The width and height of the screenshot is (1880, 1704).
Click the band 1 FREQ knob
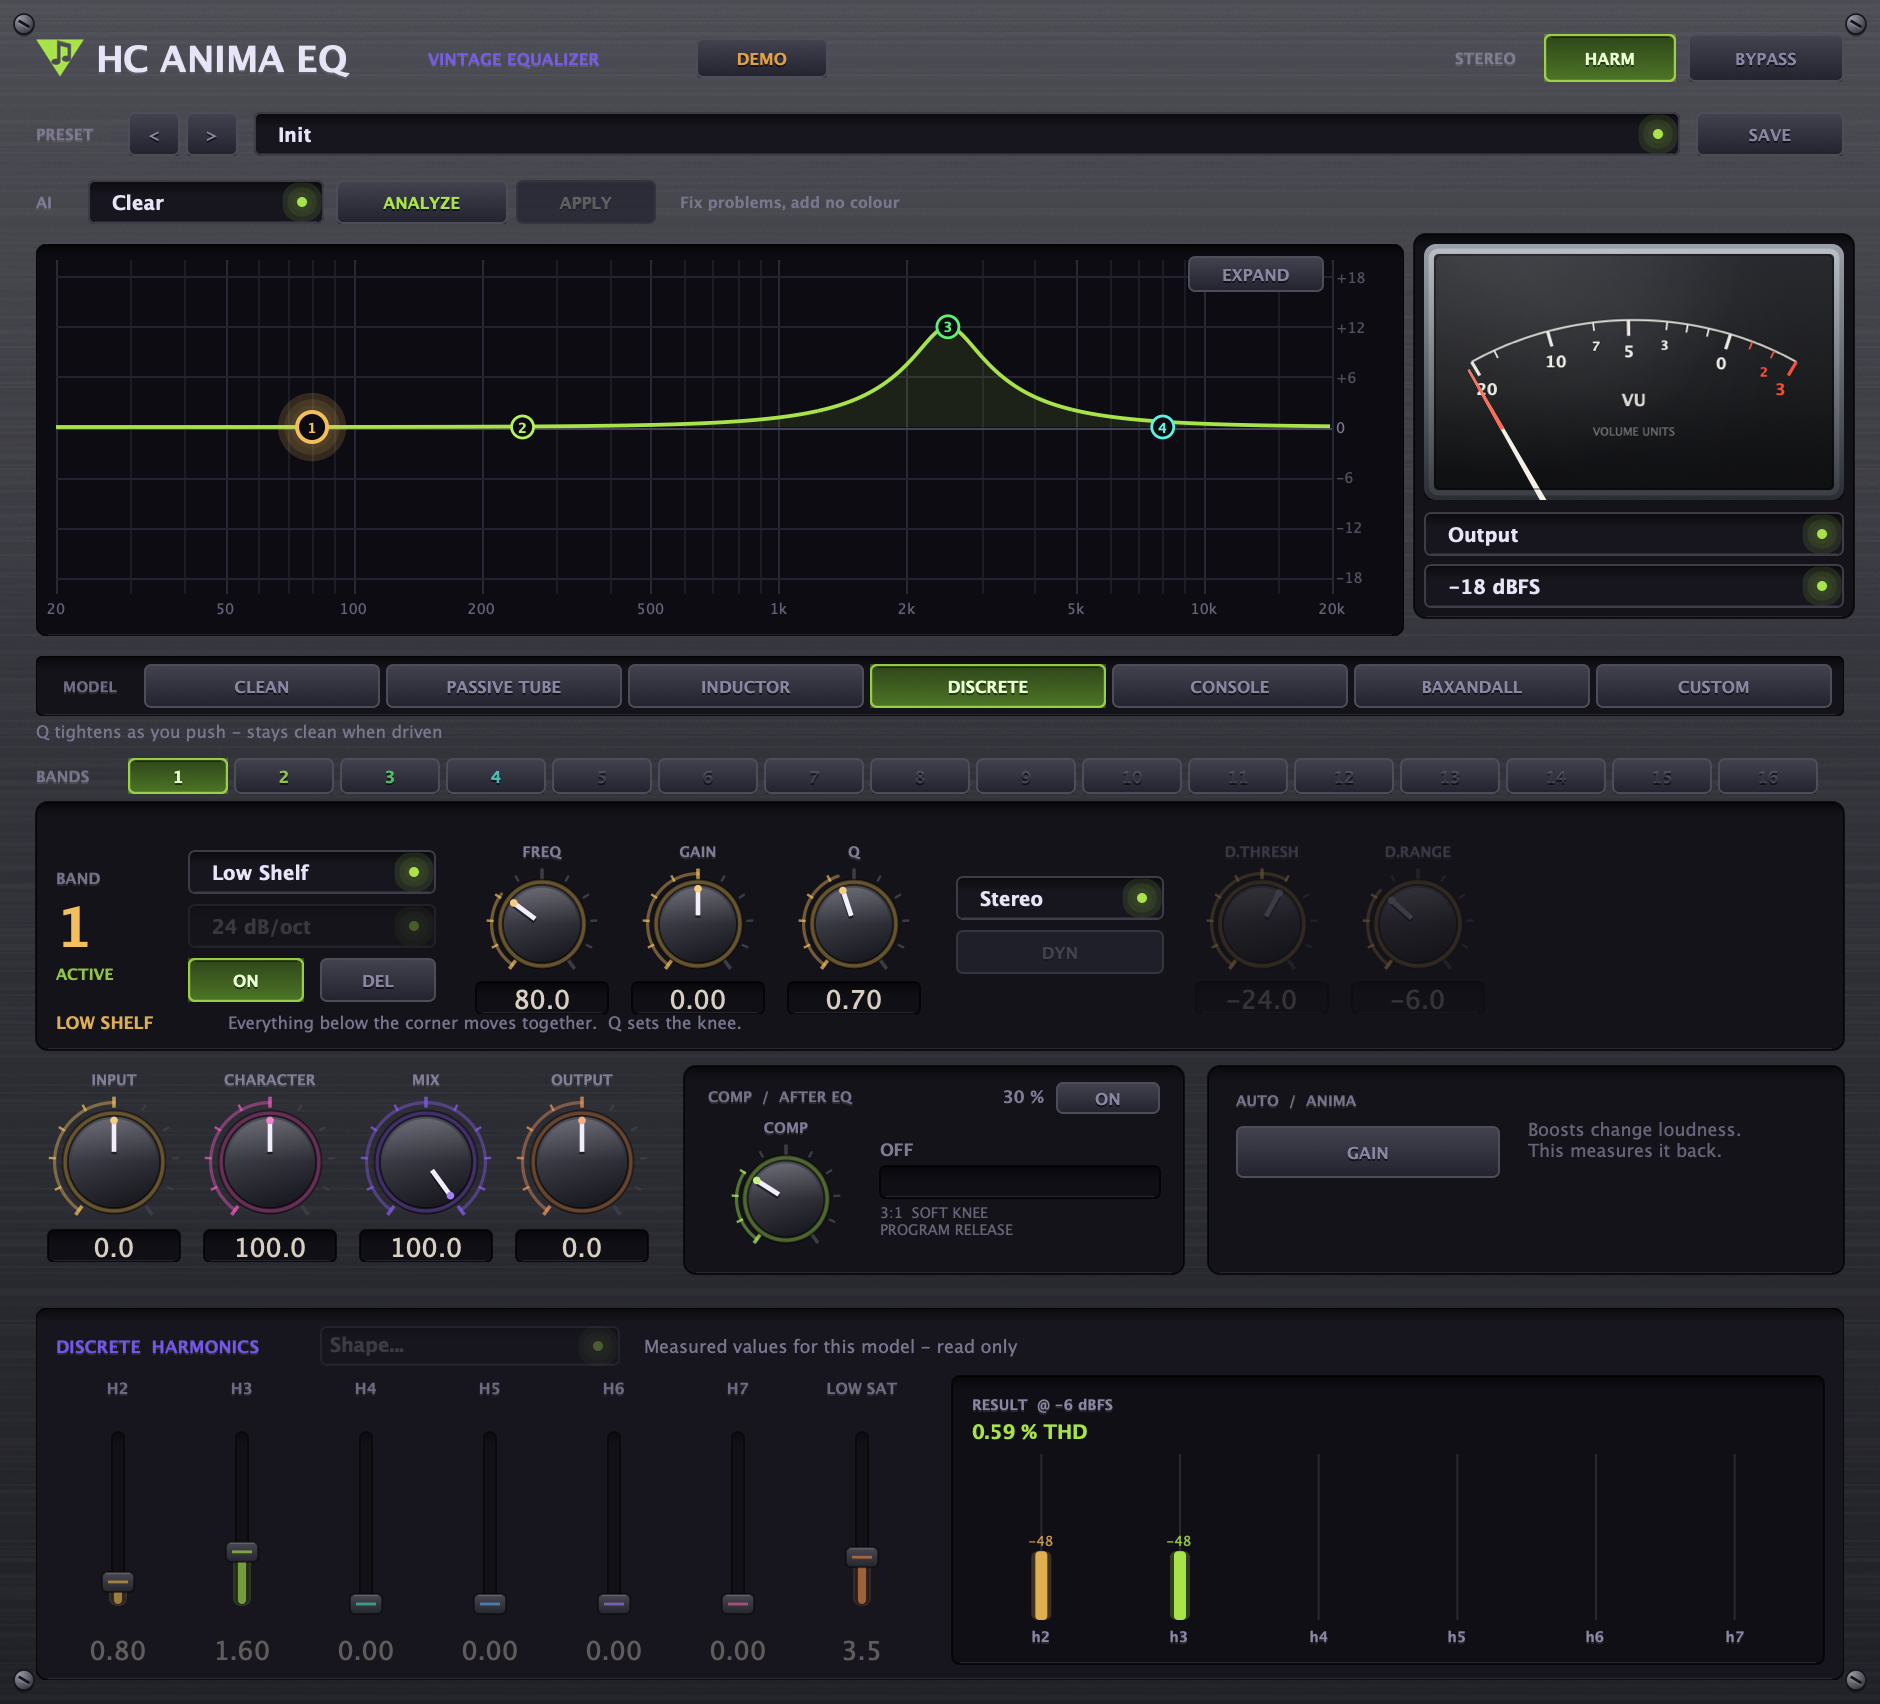coord(542,923)
